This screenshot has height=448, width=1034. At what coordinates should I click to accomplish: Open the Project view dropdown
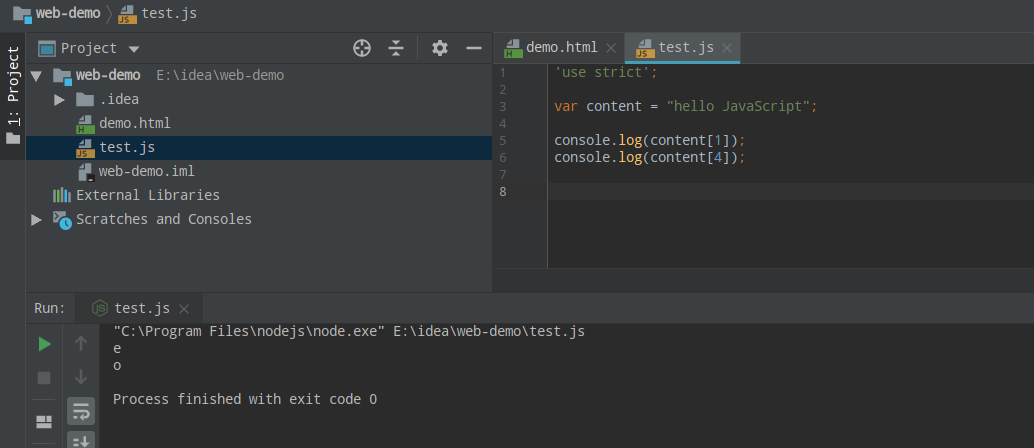(x=134, y=49)
